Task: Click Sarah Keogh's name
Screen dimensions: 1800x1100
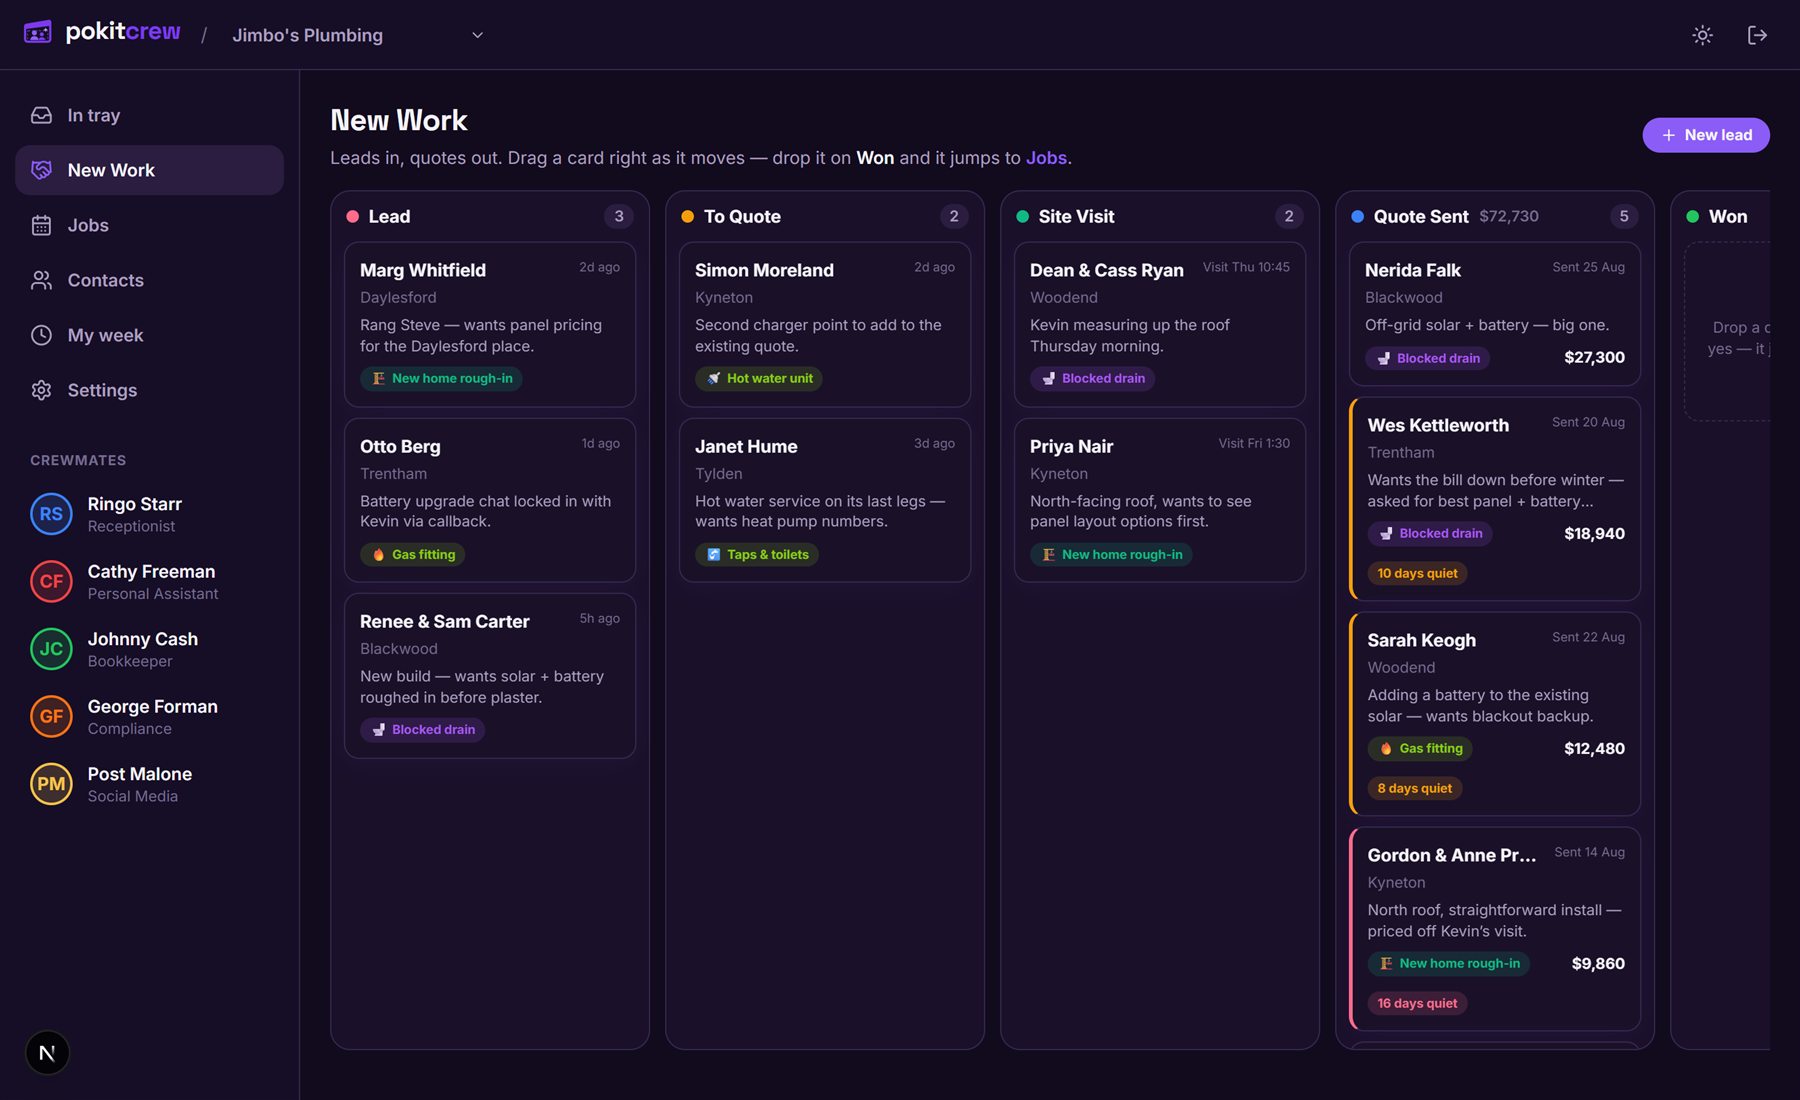Action: tap(1421, 640)
